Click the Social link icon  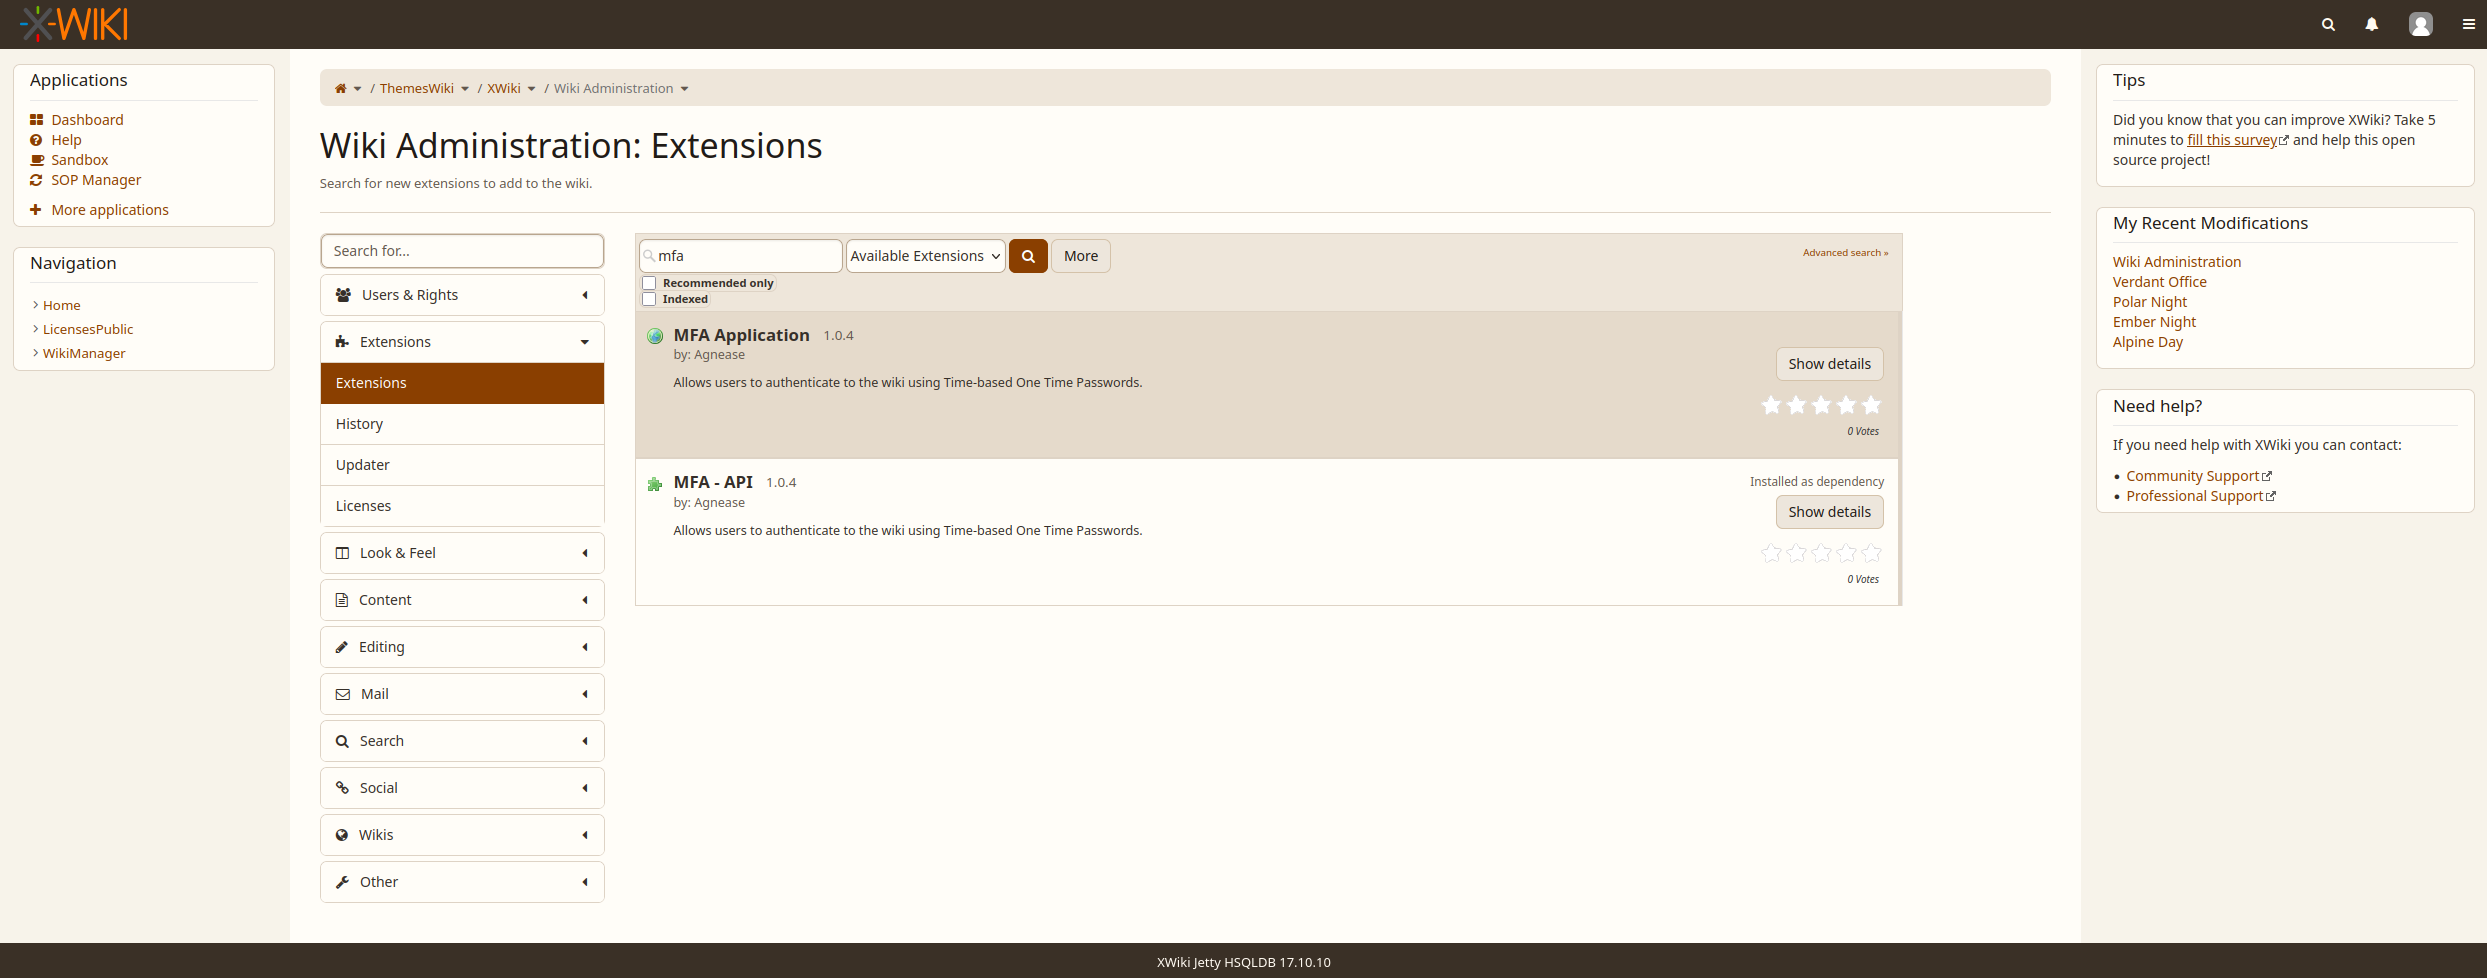tap(342, 788)
